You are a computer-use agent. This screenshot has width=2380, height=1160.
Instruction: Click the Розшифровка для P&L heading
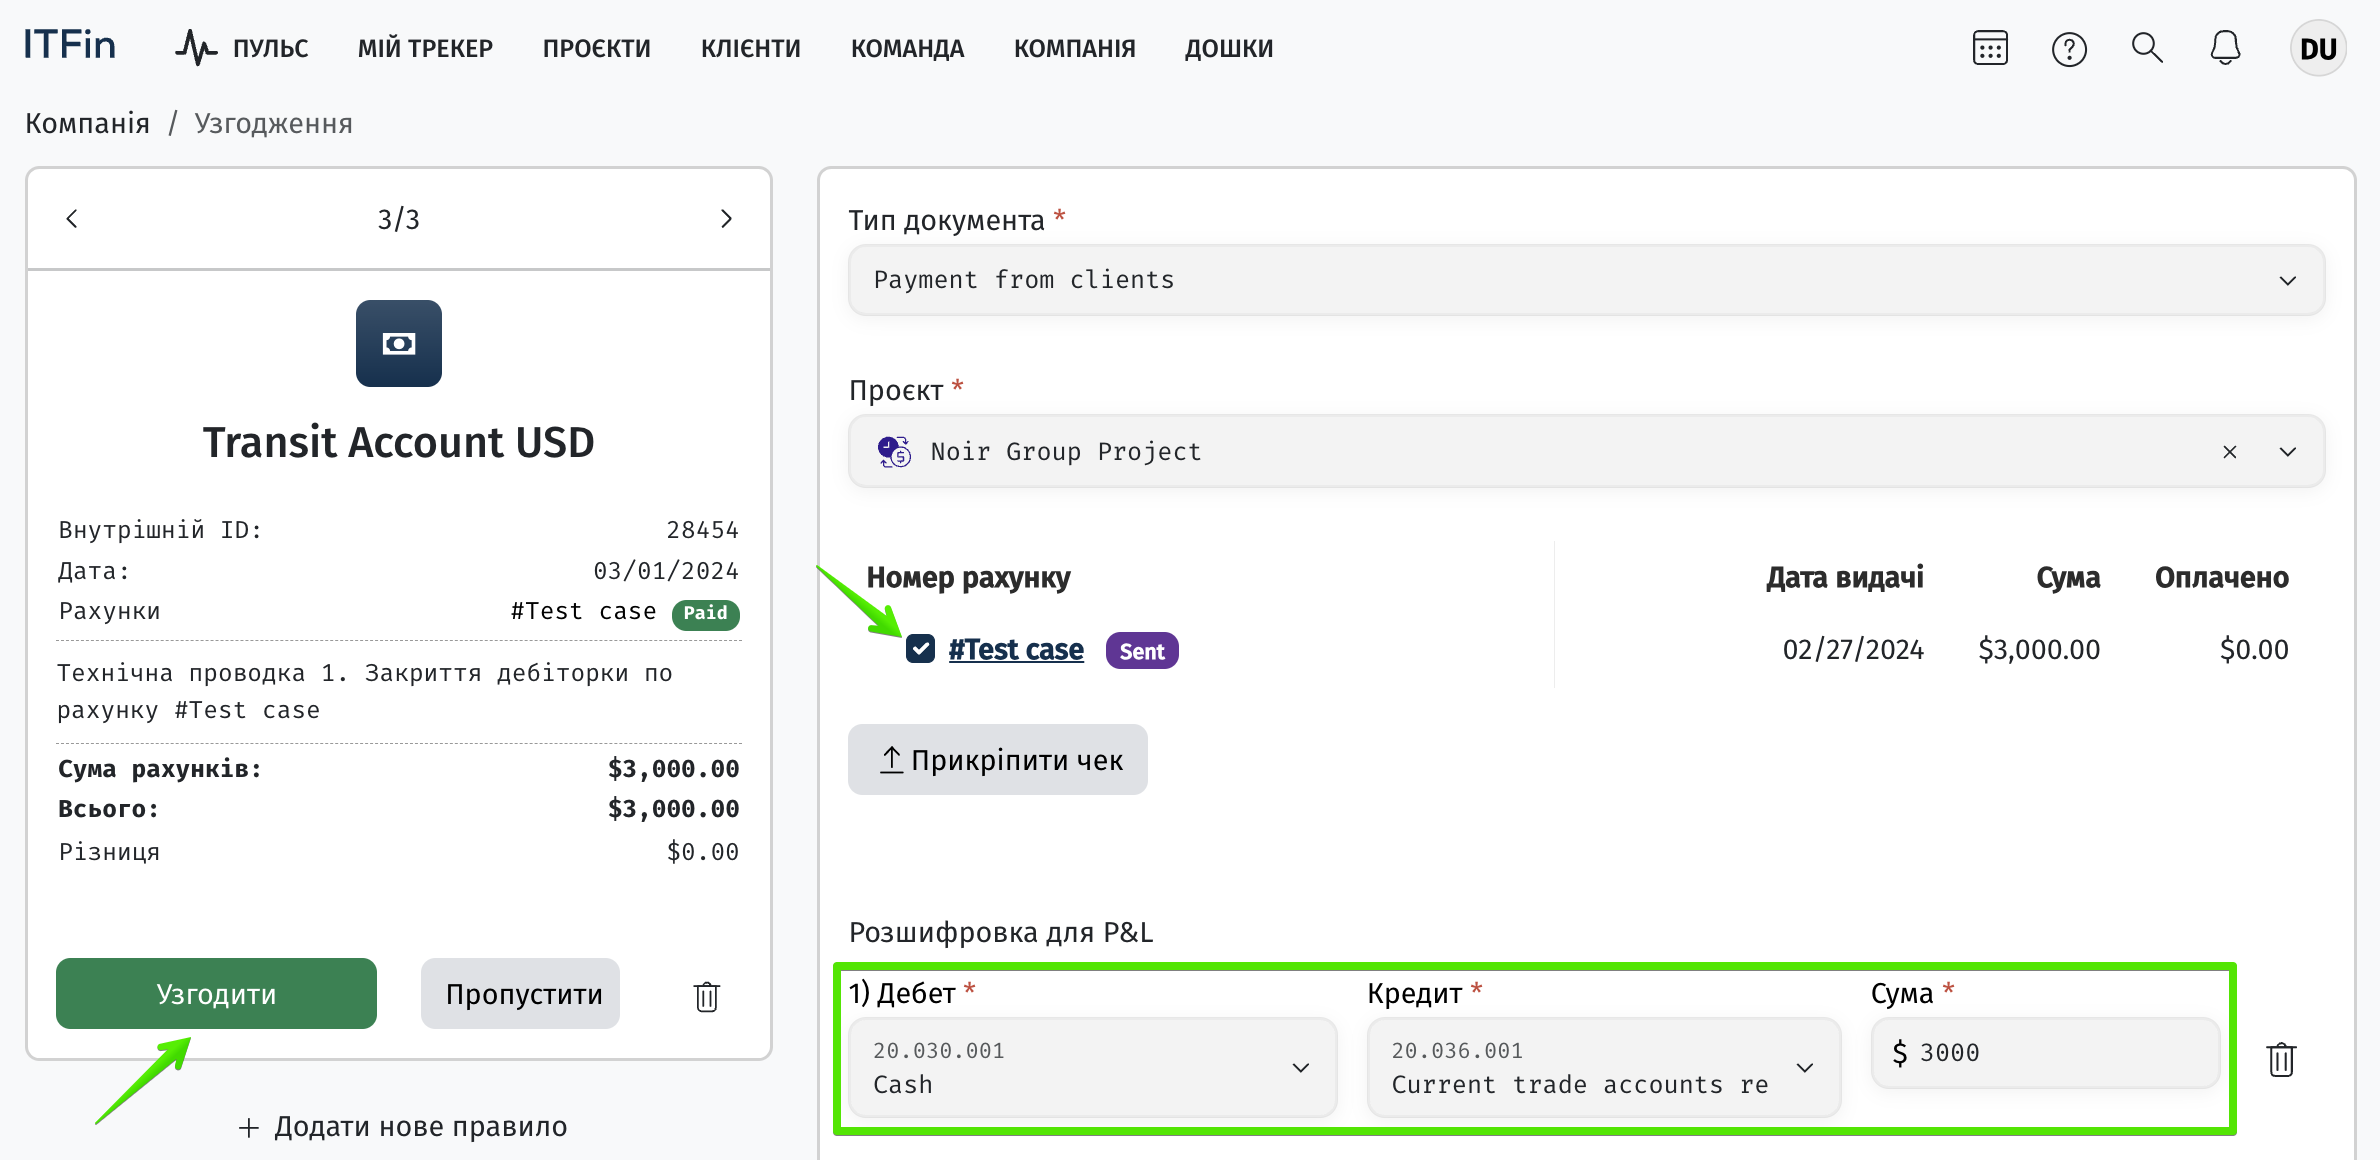tap(1000, 932)
